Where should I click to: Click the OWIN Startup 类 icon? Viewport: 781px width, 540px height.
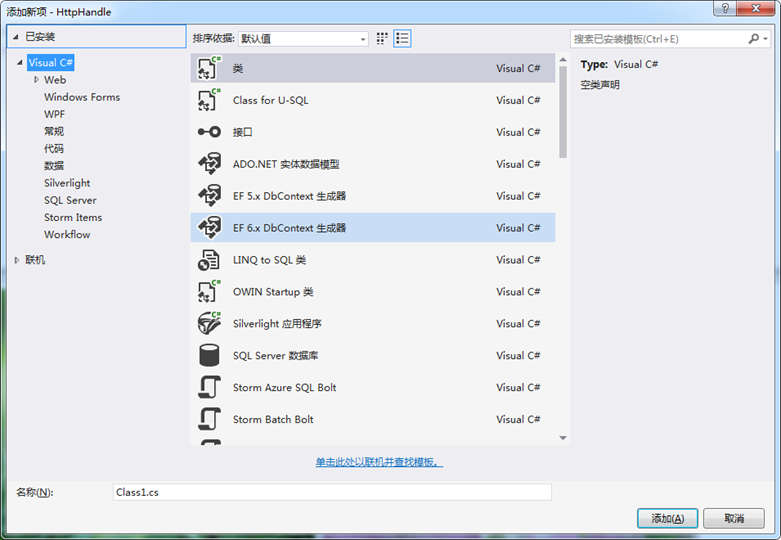point(209,291)
